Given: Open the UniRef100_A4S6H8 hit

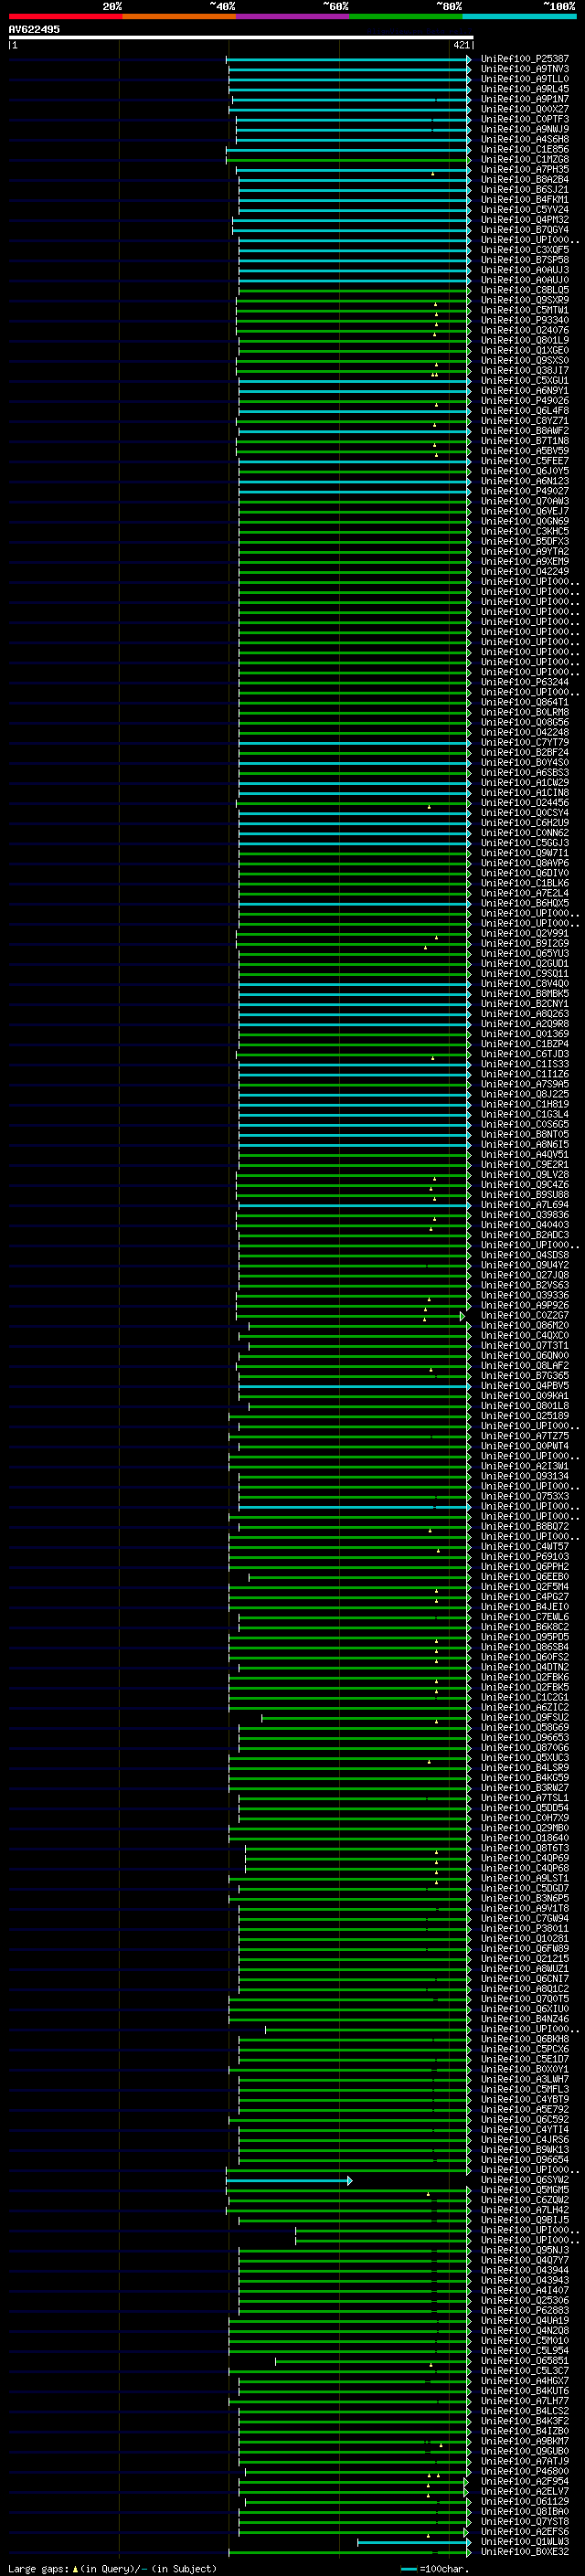Looking at the screenshot, I should tap(525, 139).
